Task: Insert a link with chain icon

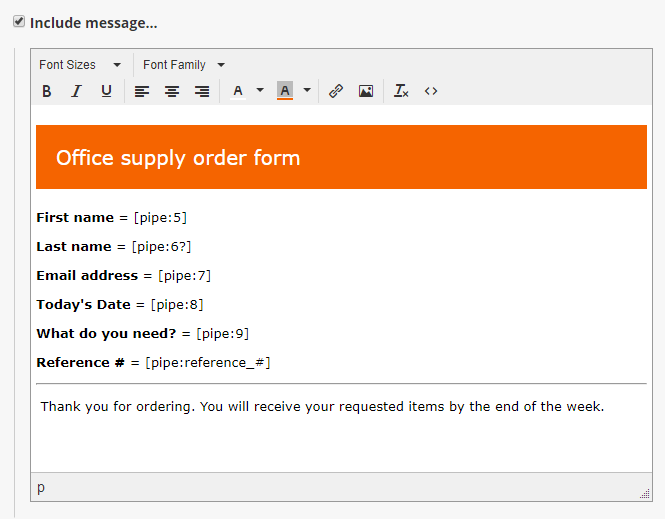Action: [336, 91]
